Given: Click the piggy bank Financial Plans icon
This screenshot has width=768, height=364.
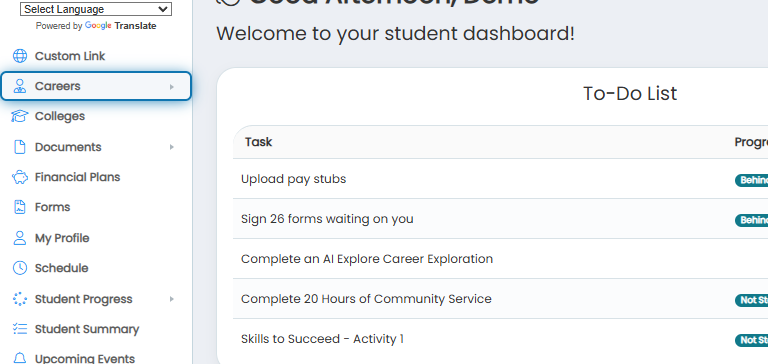Looking at the screenshot, I should pos(20,177).
